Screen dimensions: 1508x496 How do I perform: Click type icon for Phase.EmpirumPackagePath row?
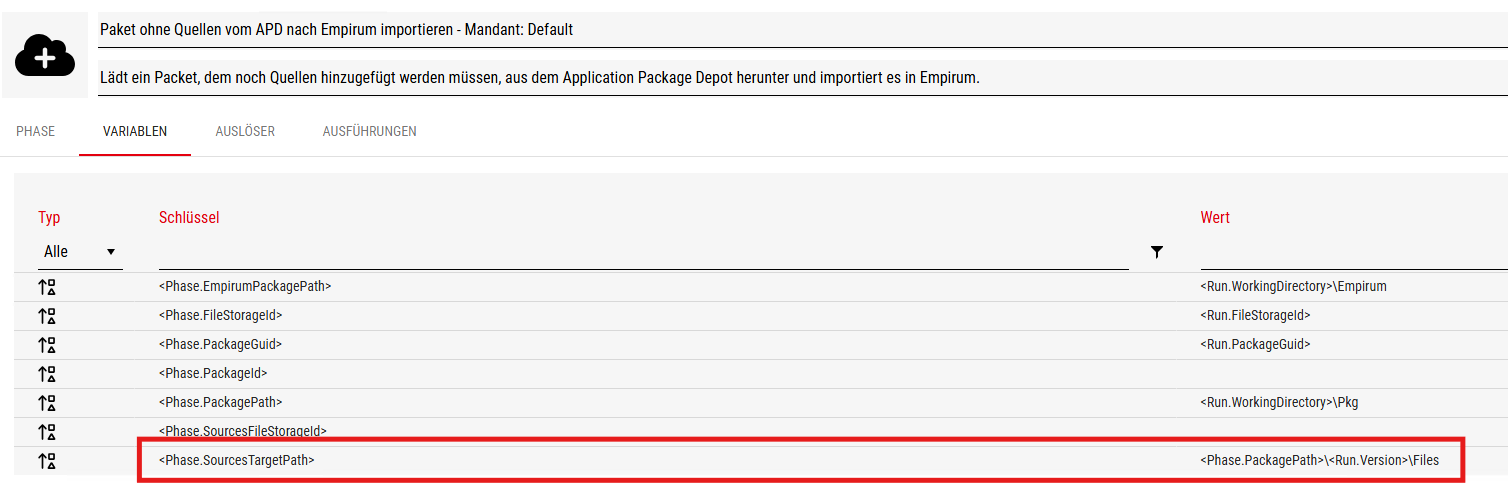(x=47, y=287)
